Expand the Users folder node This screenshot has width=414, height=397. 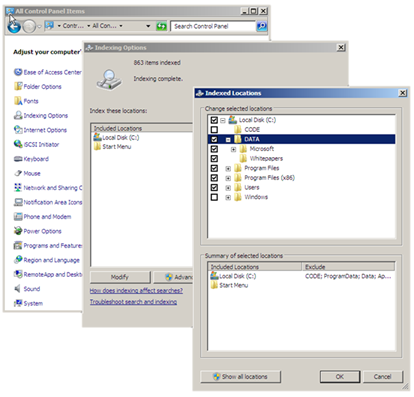[x=228, y=188]
